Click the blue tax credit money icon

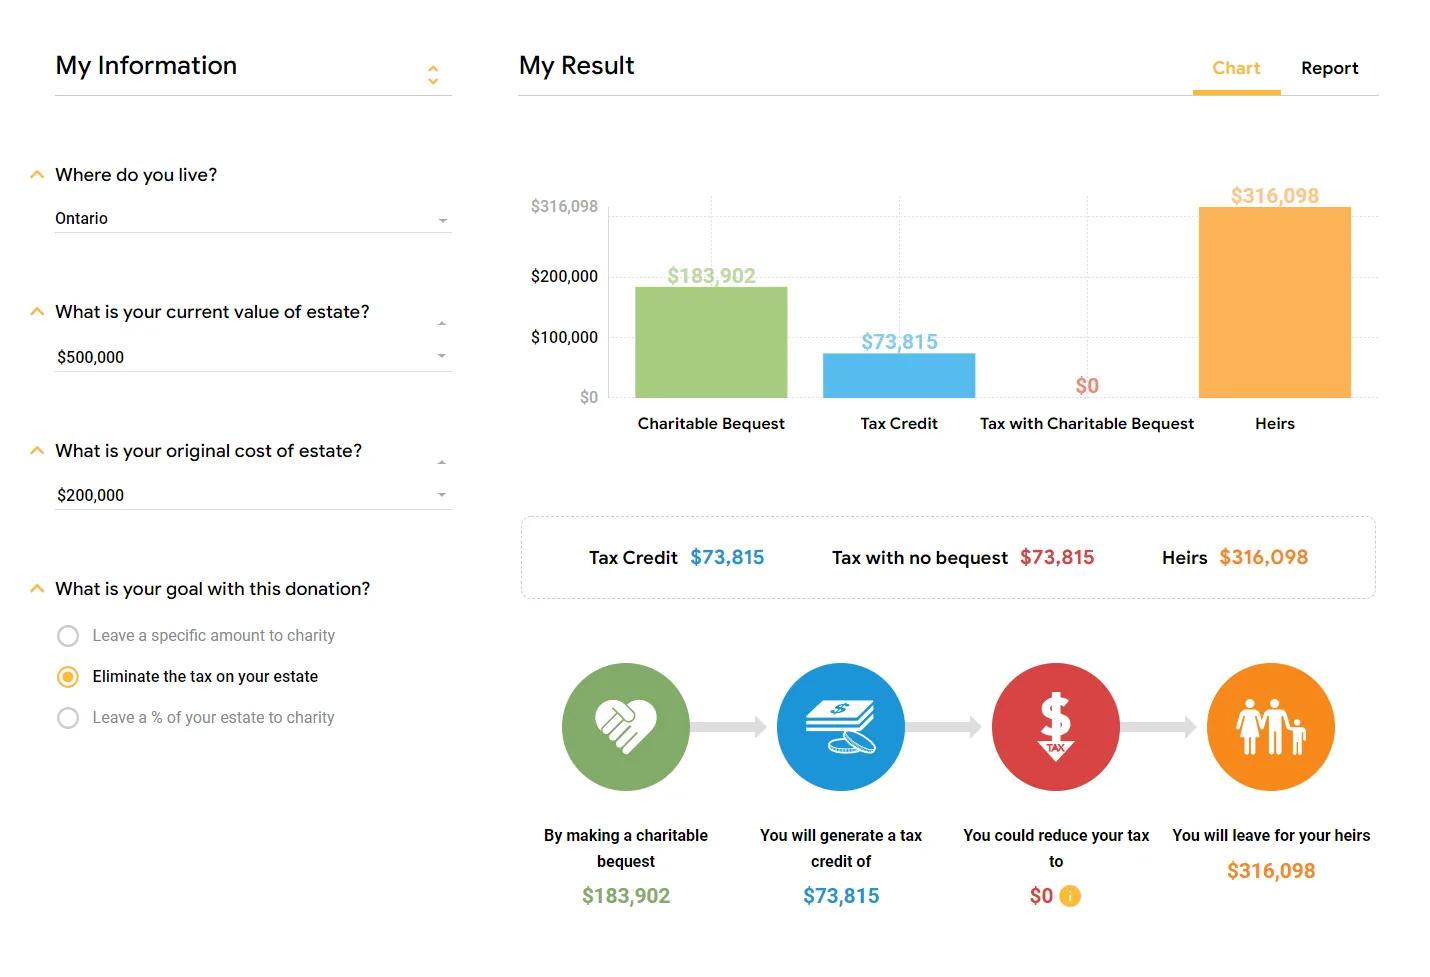point(841,727)
